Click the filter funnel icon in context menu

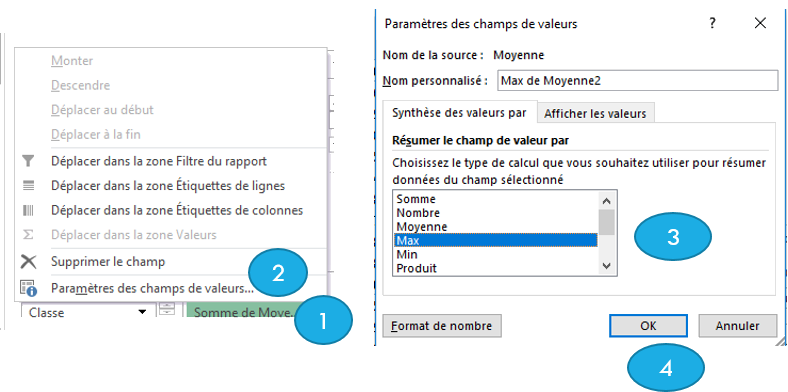(29, 161)
